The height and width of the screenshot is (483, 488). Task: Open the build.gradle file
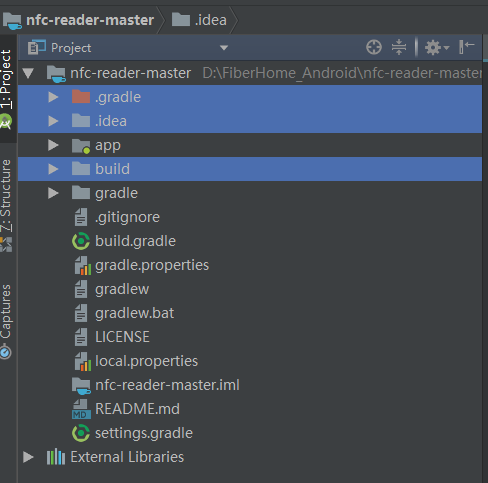[x=135, y=241]
